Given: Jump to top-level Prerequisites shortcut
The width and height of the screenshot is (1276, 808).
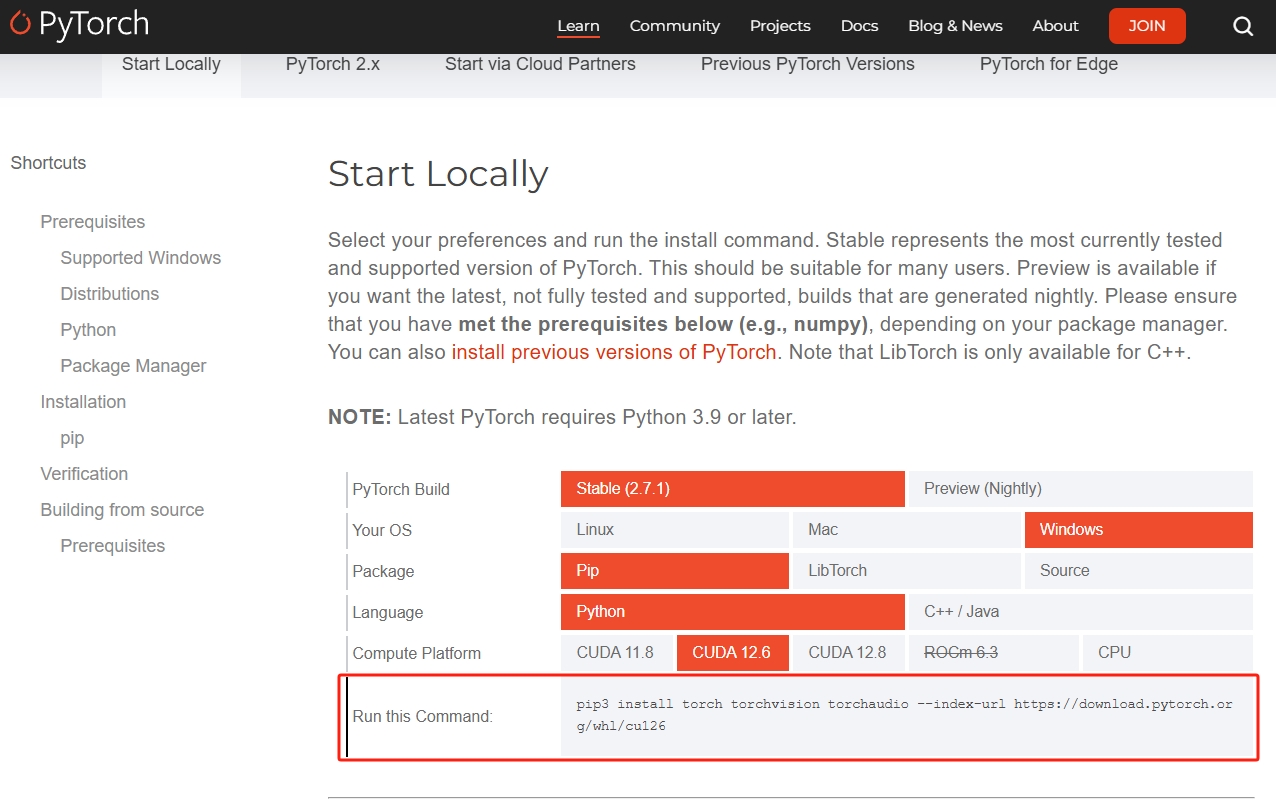Looking at the screenshot, I should (93, 222).
